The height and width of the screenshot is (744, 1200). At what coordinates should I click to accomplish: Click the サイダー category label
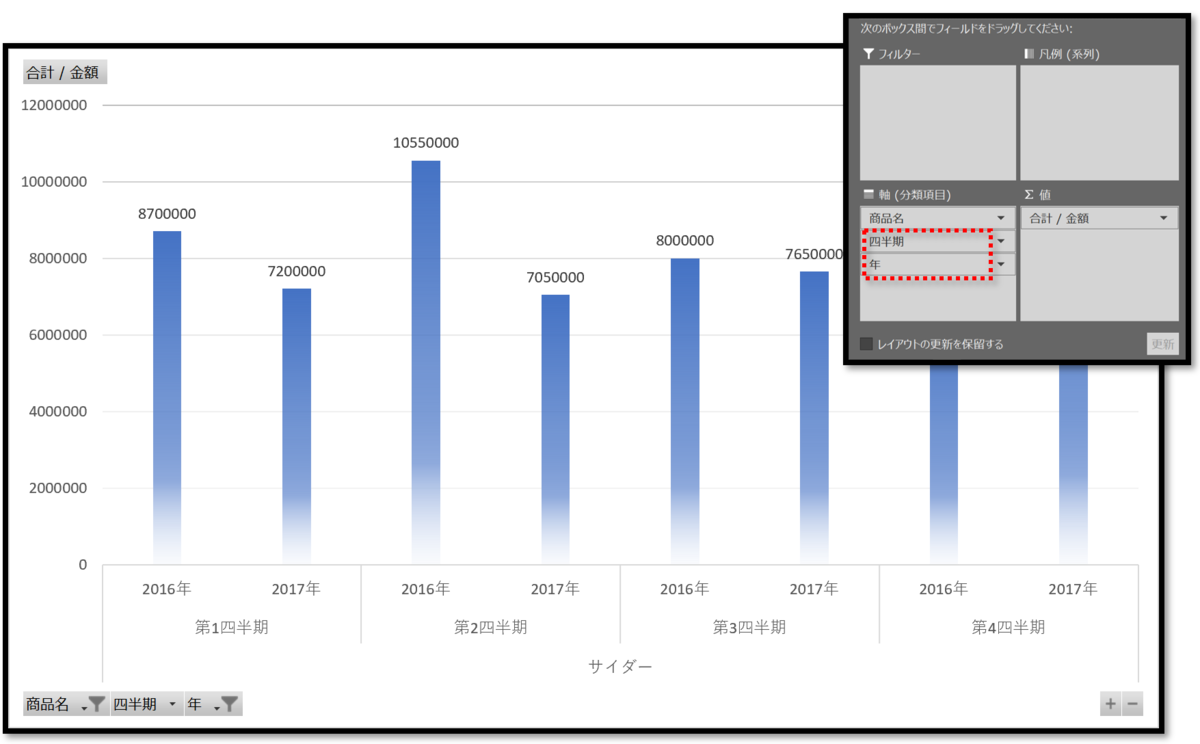click(x=620, y=666)
